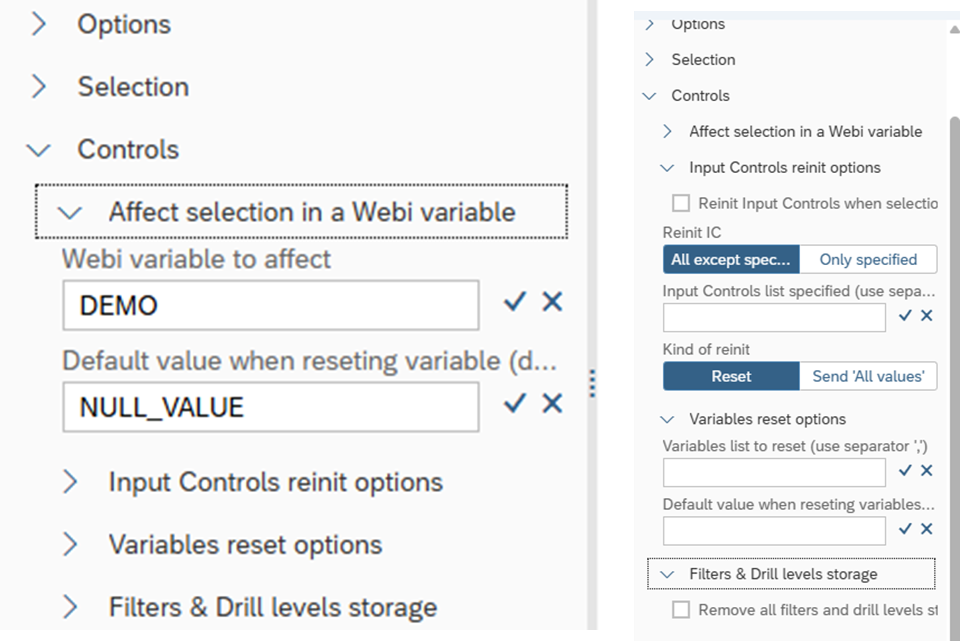Screen dimensions: 960x641
Task: Click the Webi variable to affect input field
Action: pyautogui.click(x=270, y=305)
